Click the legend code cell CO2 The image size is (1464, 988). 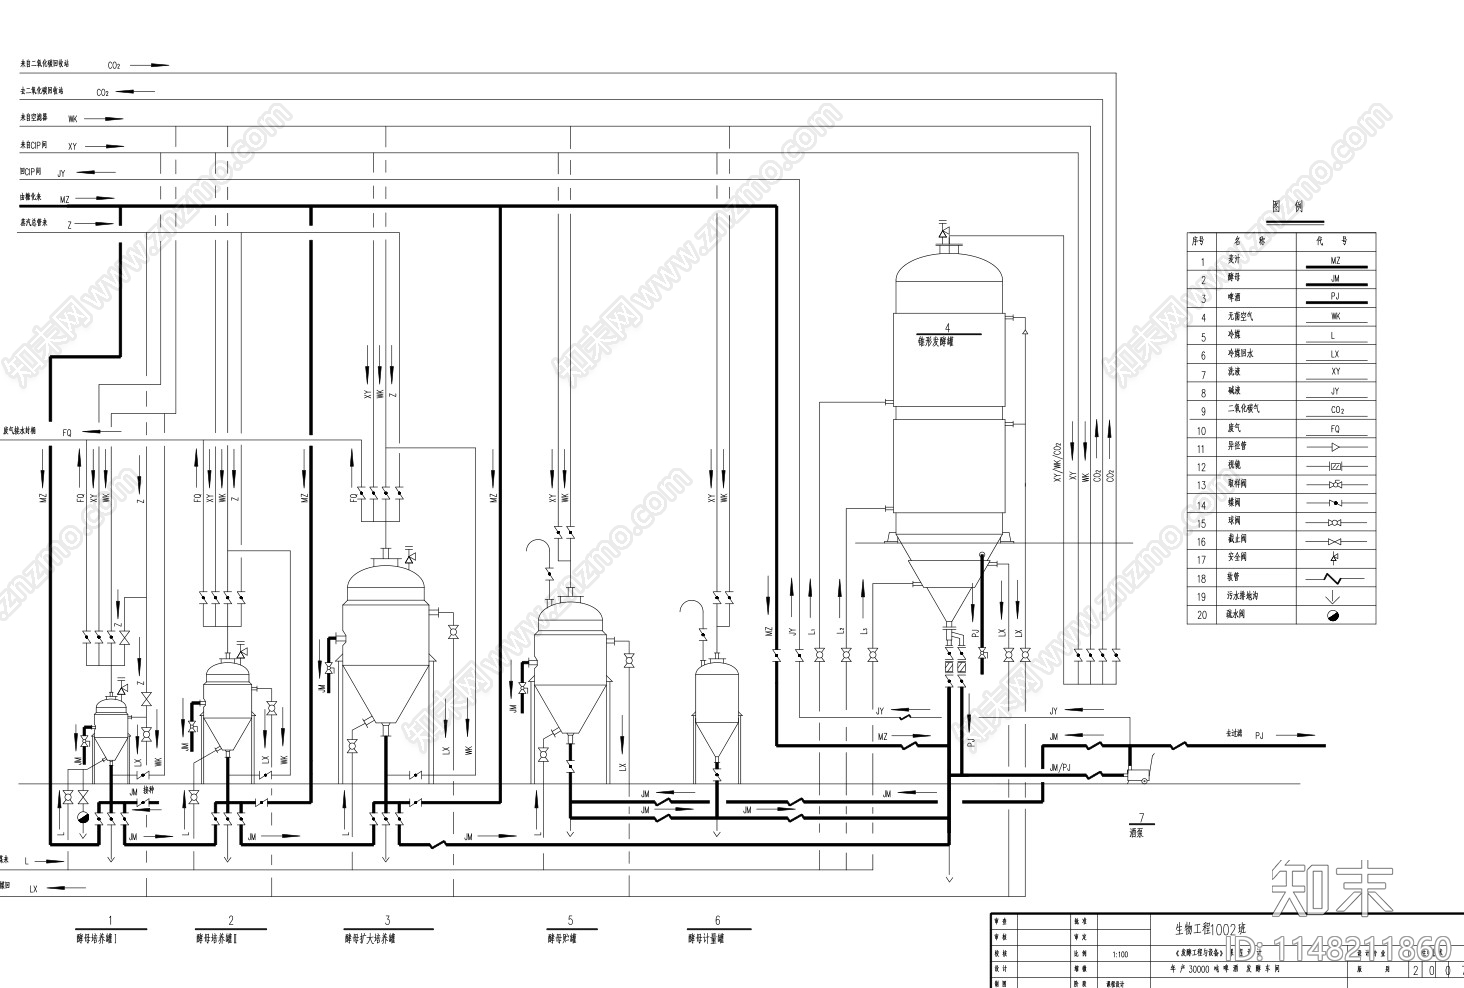pos(1336,410)
